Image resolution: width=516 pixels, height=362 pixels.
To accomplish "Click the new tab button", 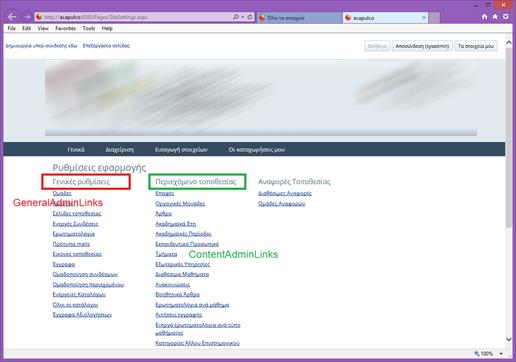I will [x=434, y=18].
